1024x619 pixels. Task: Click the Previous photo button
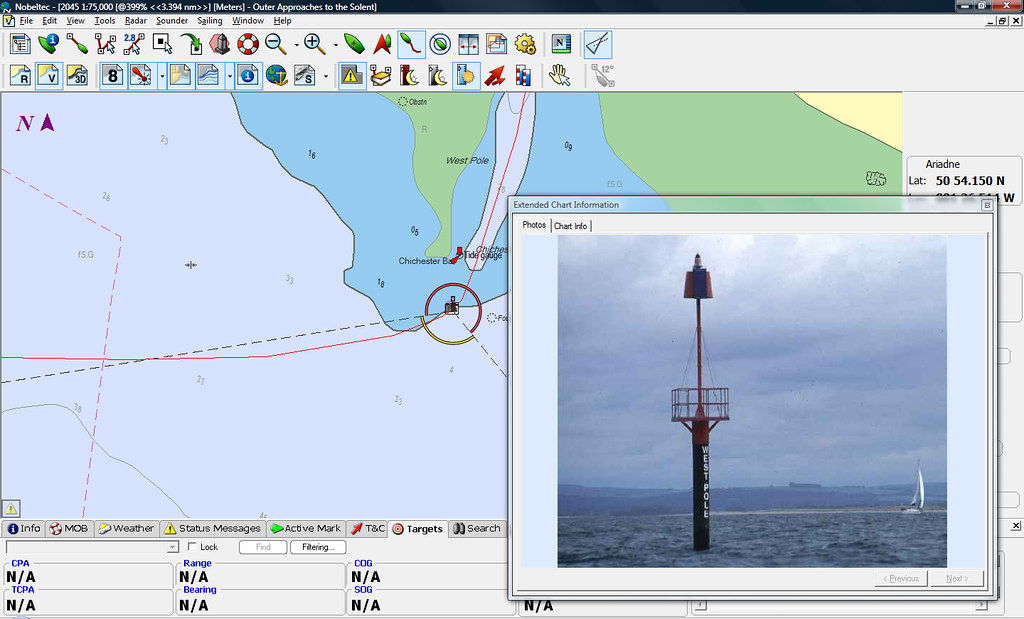tap(901, 579)
